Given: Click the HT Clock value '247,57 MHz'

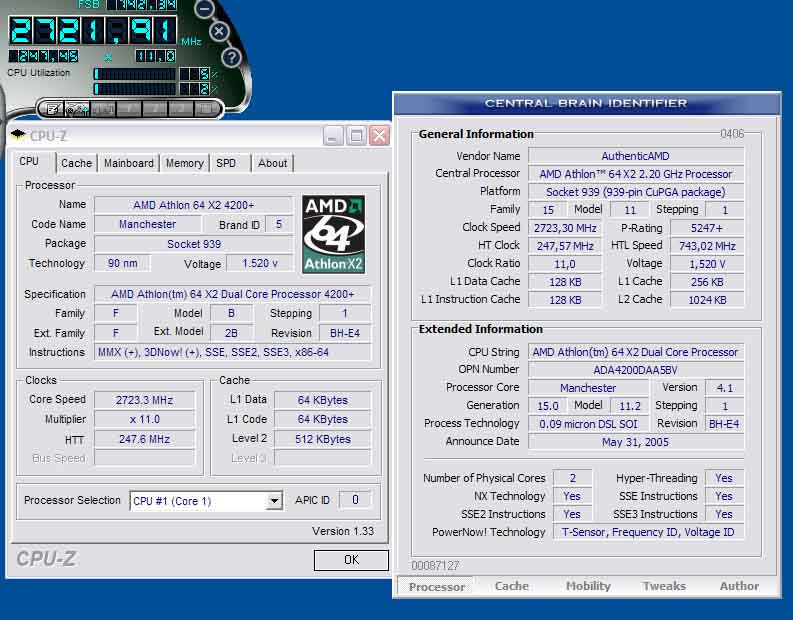Looking at the screenshot, I should tap(565, 246).
